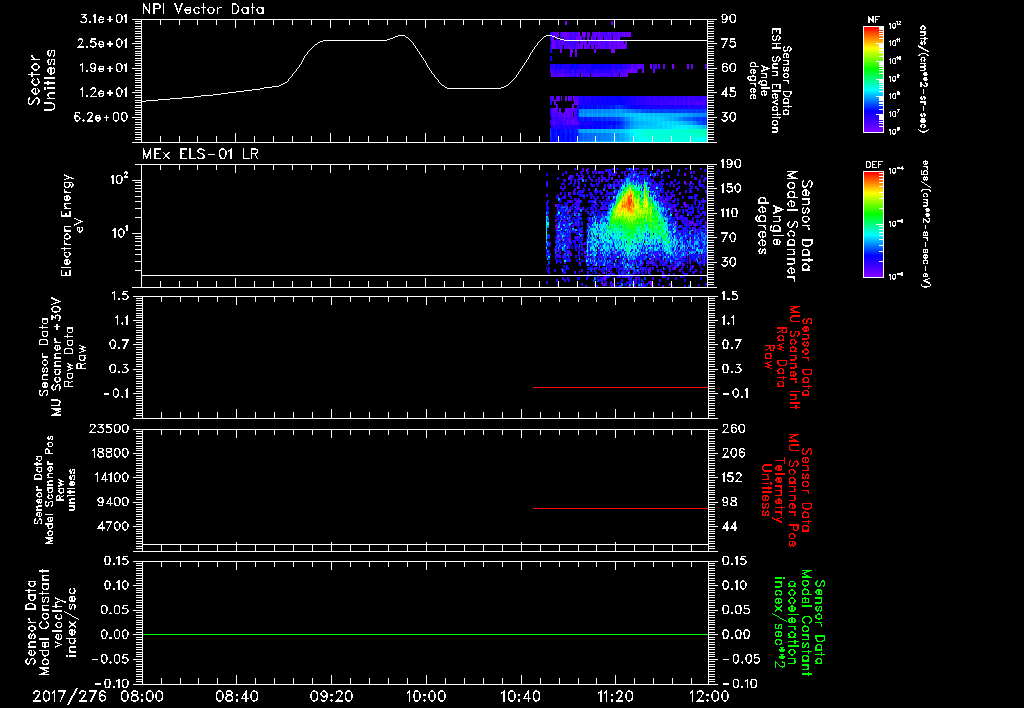Click the "1.2e+01" sector tick label
Screen dimensions: 1024x708
104,93
